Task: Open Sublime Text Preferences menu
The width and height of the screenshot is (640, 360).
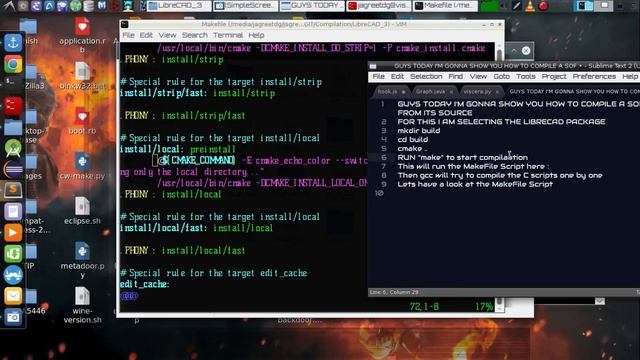Action: click(x=594, y=76)
